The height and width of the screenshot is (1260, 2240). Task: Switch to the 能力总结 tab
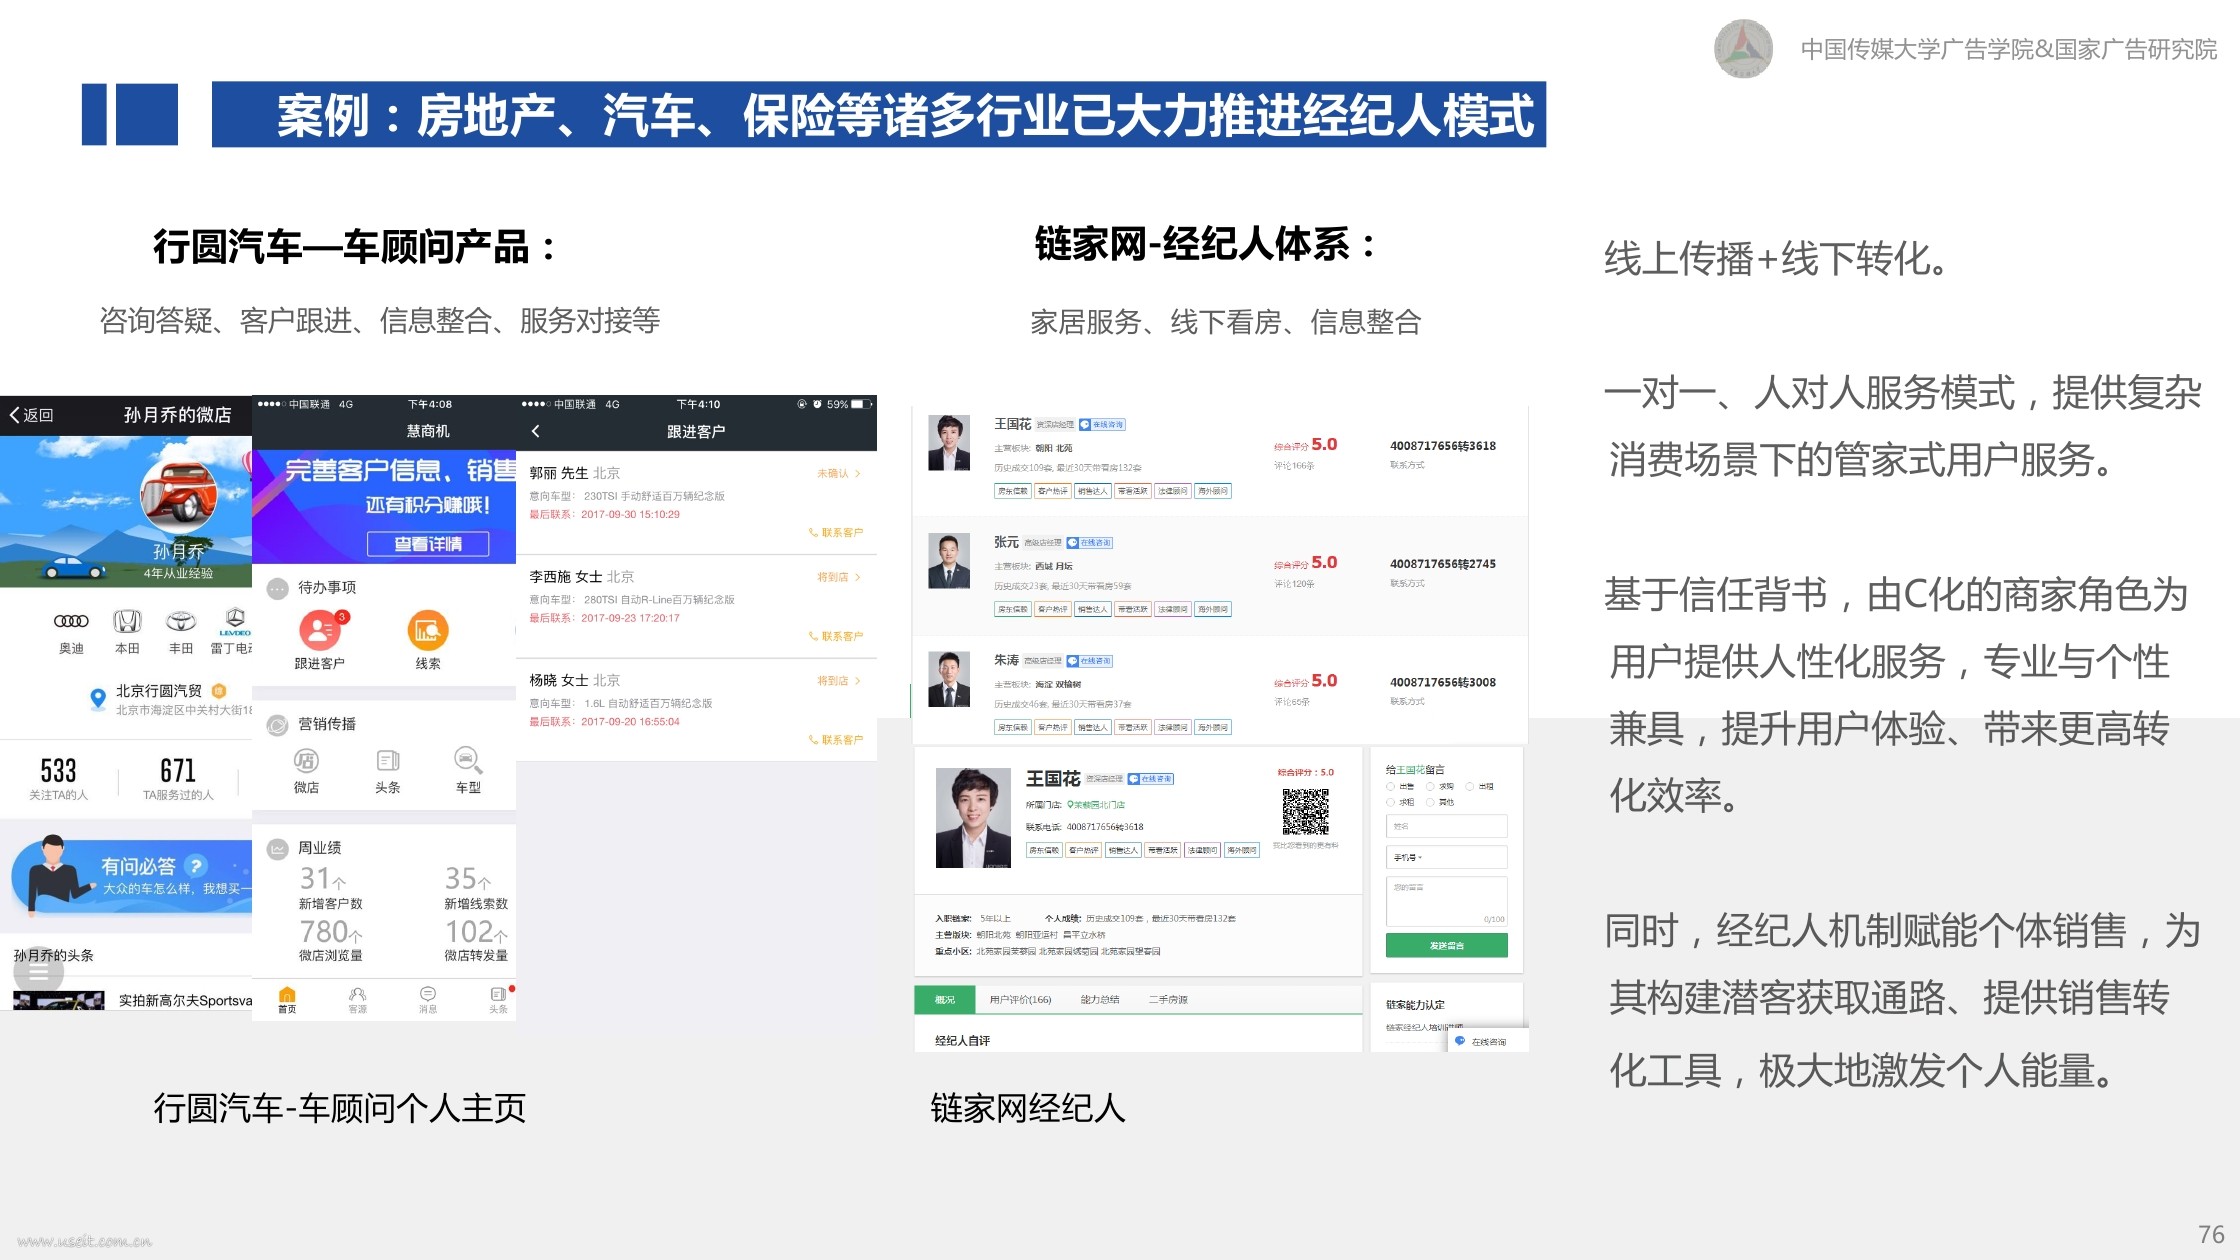[1100, 1000]
